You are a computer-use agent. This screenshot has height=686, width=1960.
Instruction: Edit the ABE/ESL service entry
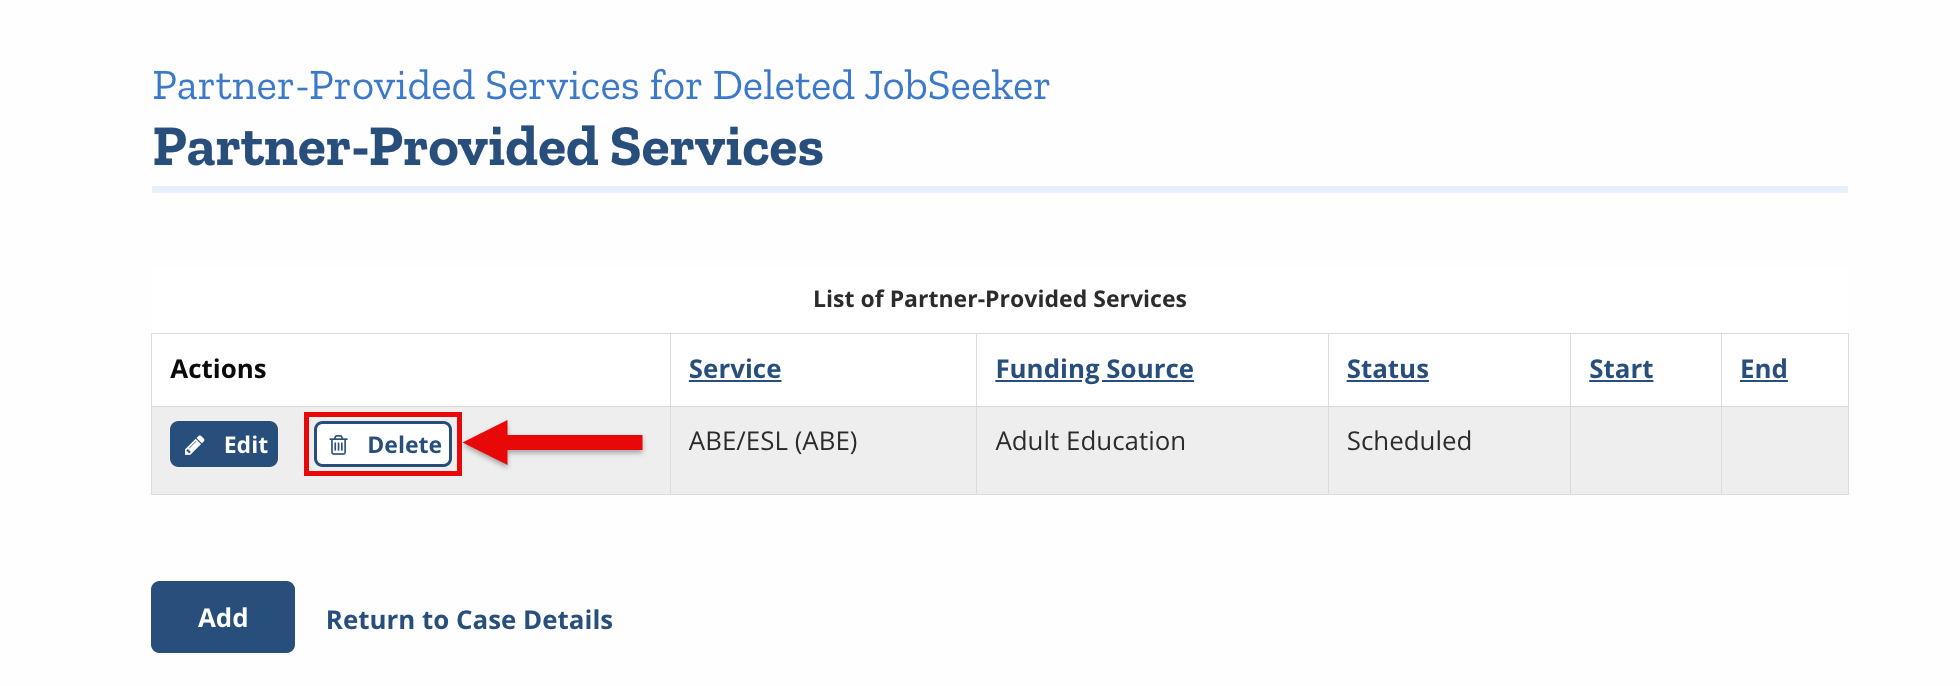(224, 444)
